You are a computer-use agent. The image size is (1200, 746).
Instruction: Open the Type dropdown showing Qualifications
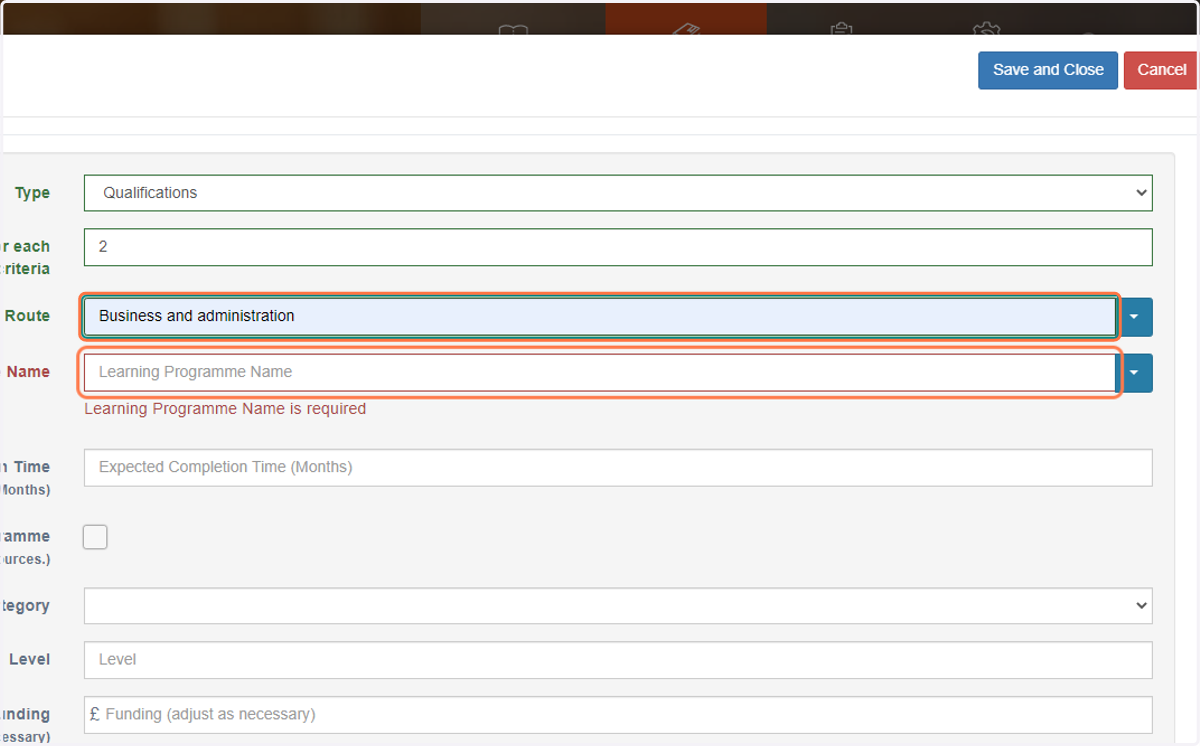coord(618,193)
